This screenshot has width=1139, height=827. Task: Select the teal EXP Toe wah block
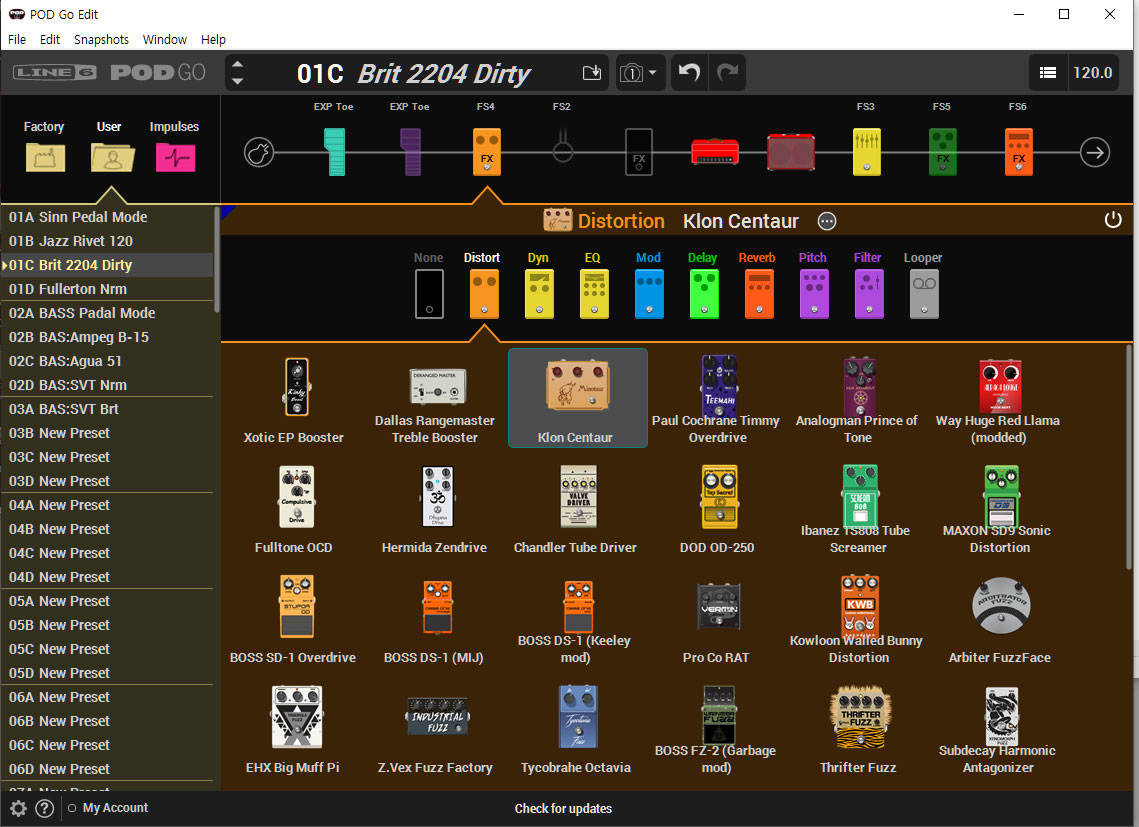click(x=334, y=152)
